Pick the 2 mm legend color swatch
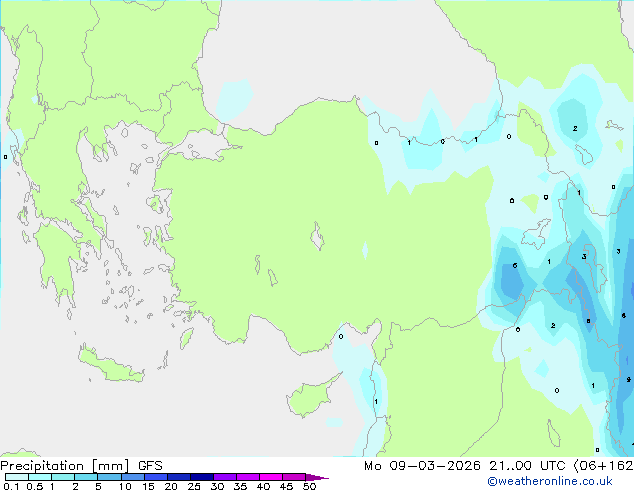Screen dimensions: 634x490 [86, 477]
